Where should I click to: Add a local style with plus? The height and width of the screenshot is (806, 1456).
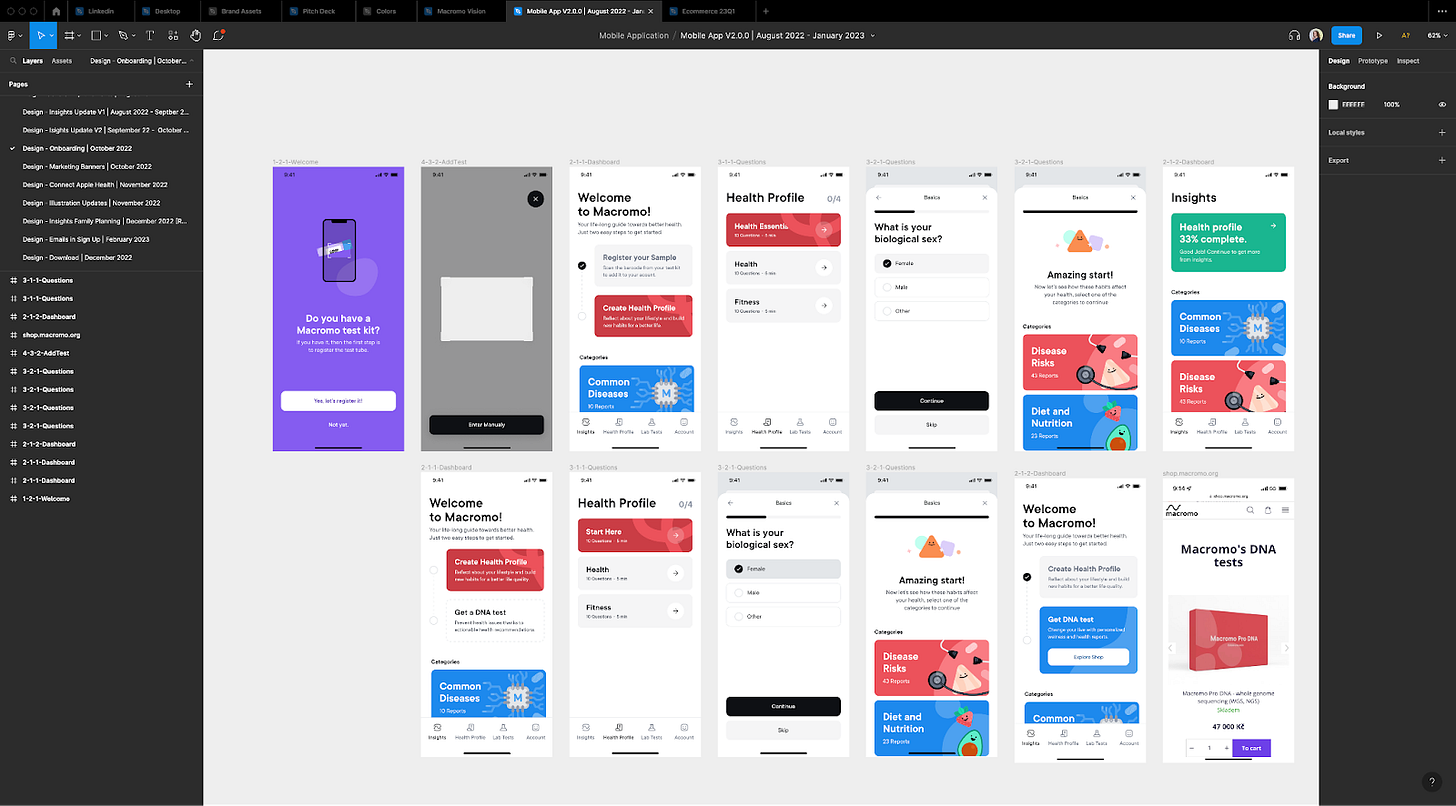point(1441,132)
